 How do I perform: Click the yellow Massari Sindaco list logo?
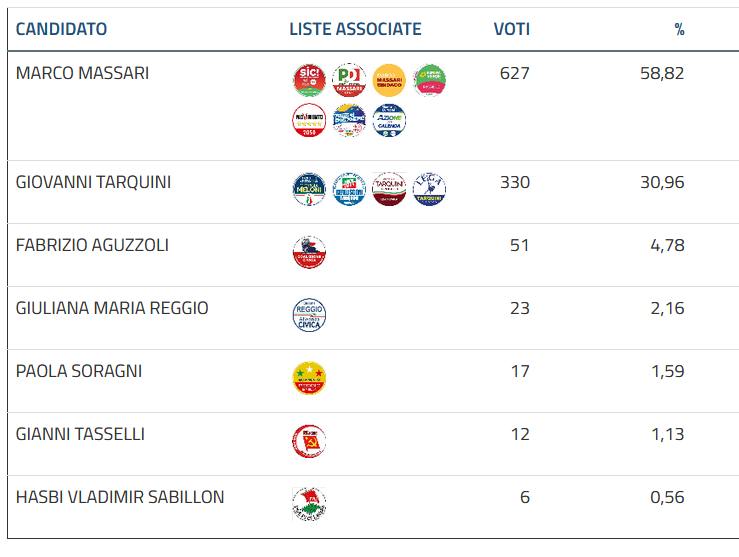(388, 80)
